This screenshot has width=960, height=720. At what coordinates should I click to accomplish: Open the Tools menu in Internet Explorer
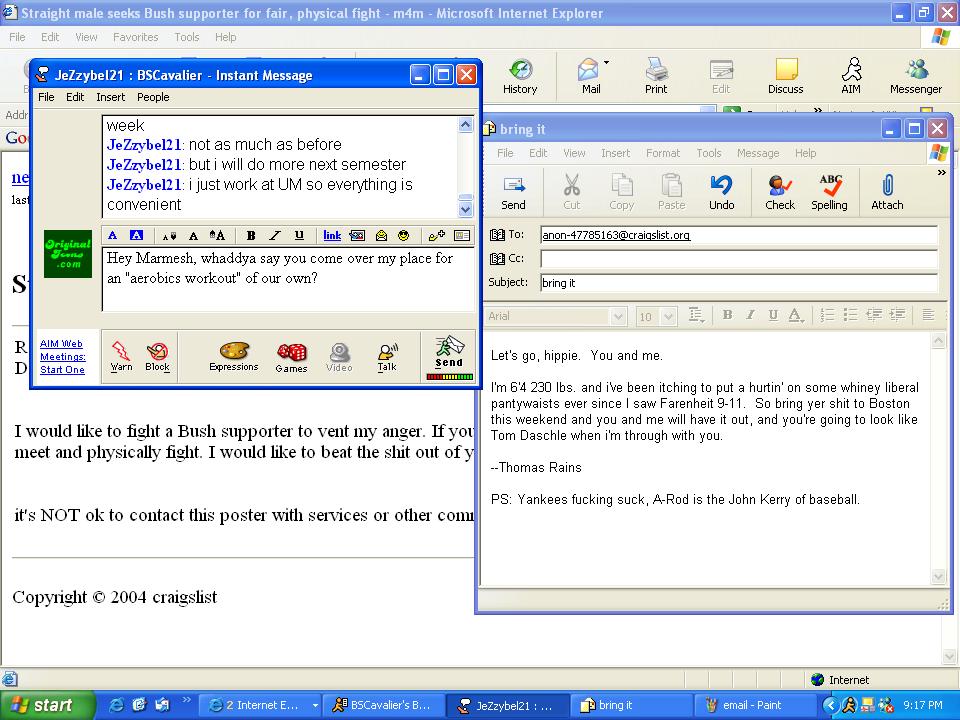pos(187,37)
